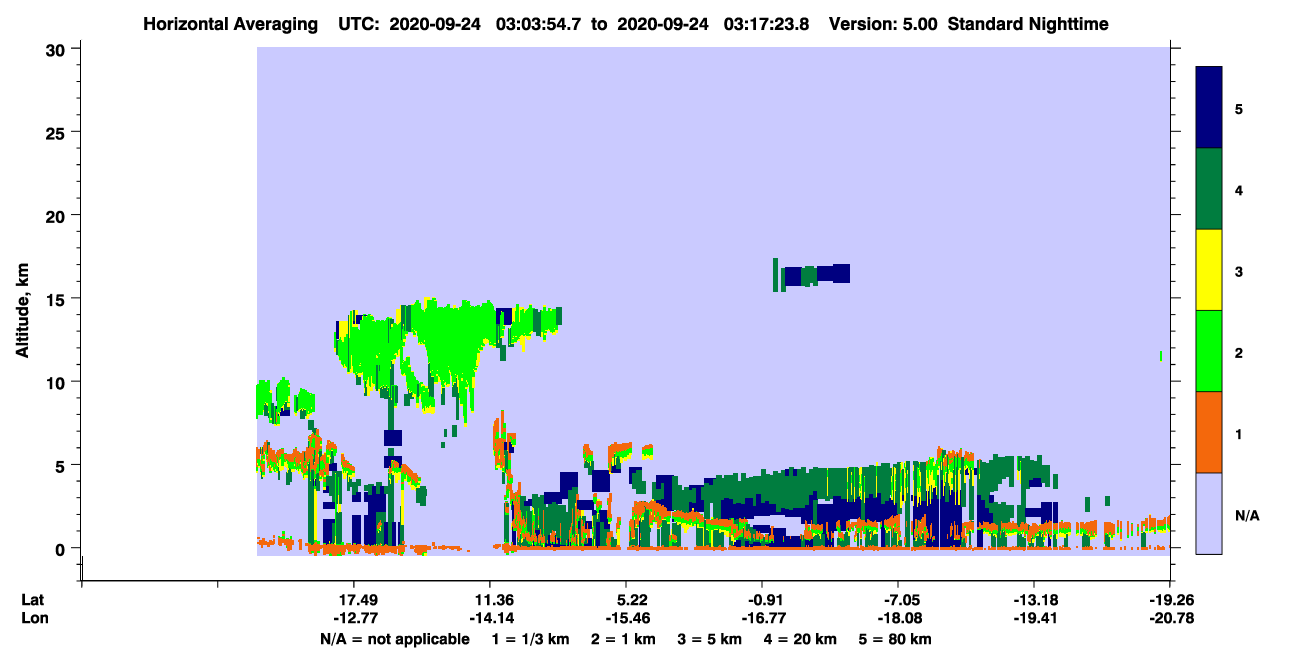Click the start time '03:03:54.7' in the title
This screenshot has width=1300, height=667.
click(539, 23)
